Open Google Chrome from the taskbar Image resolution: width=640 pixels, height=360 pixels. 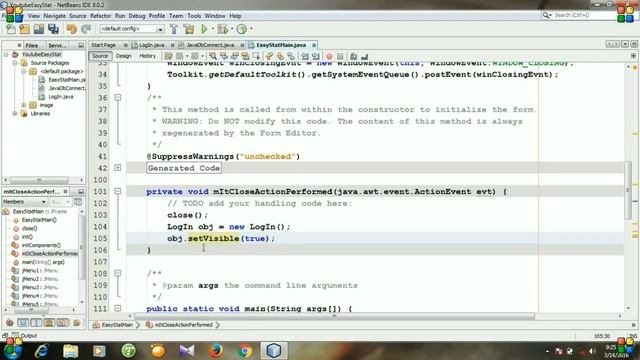pos(245,351)
